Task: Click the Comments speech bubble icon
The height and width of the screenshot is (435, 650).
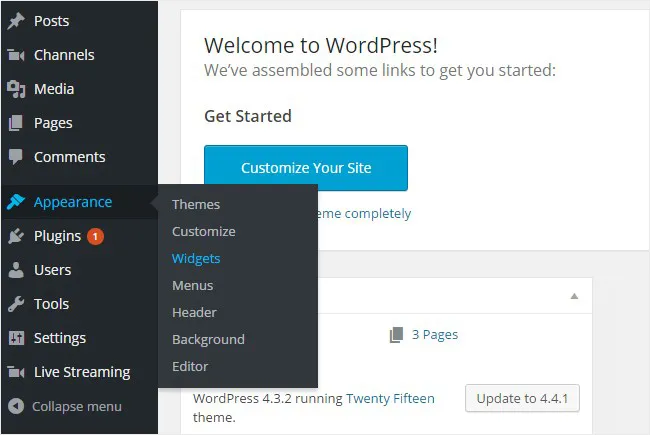Action: pyautogui.click(x=16, y=157)
